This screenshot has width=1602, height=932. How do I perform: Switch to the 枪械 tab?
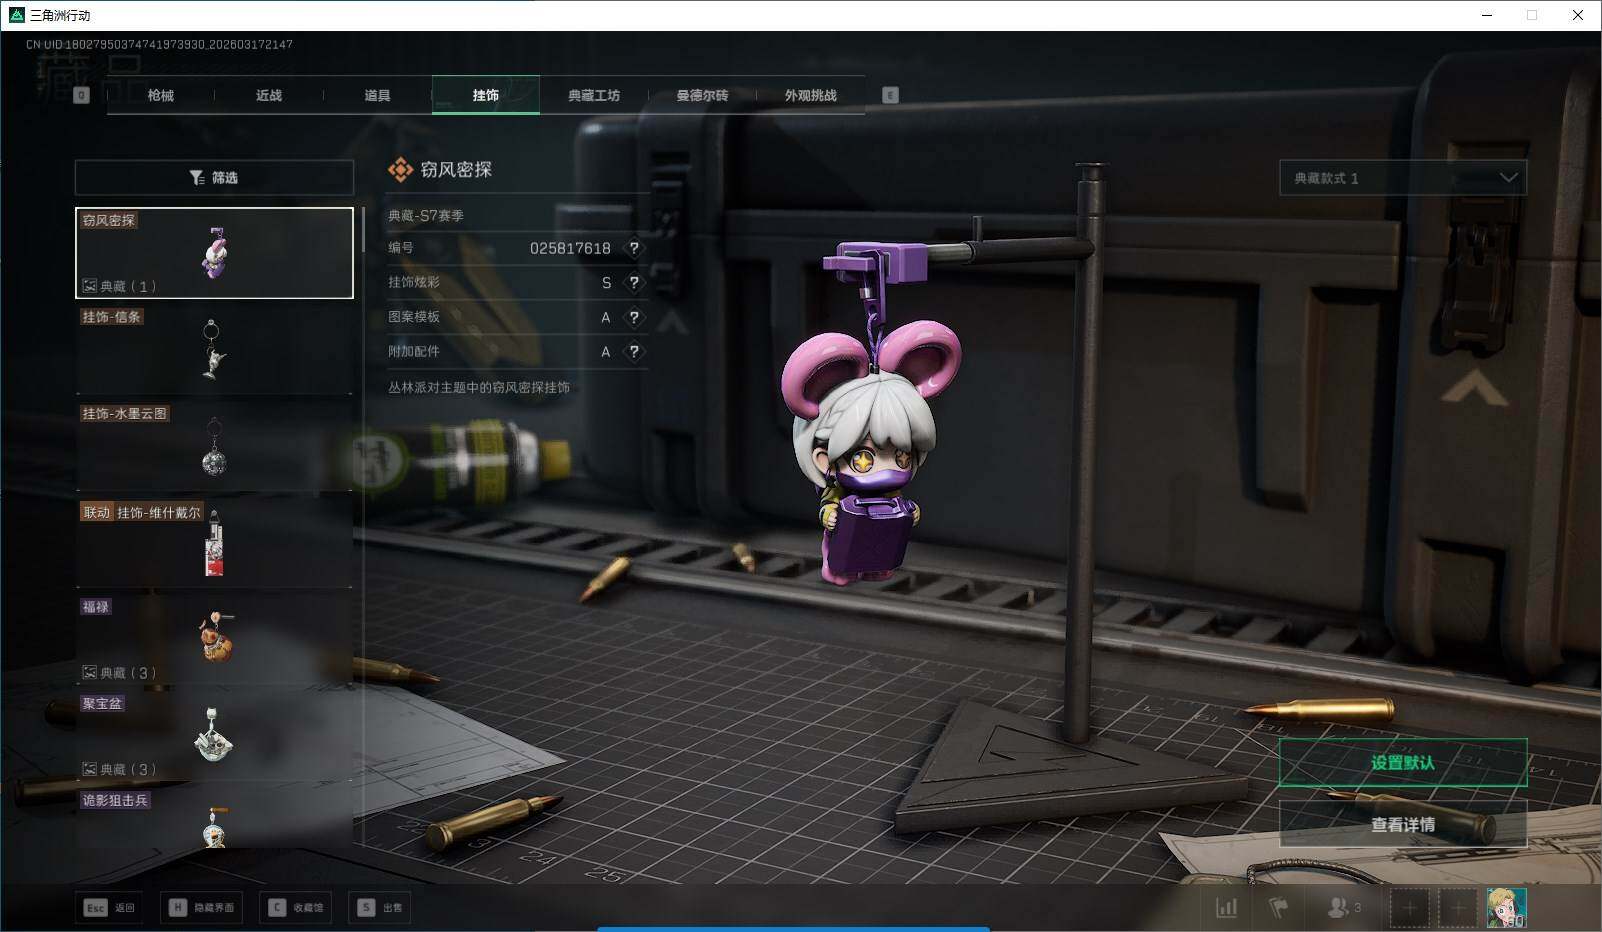click(160, 95)
